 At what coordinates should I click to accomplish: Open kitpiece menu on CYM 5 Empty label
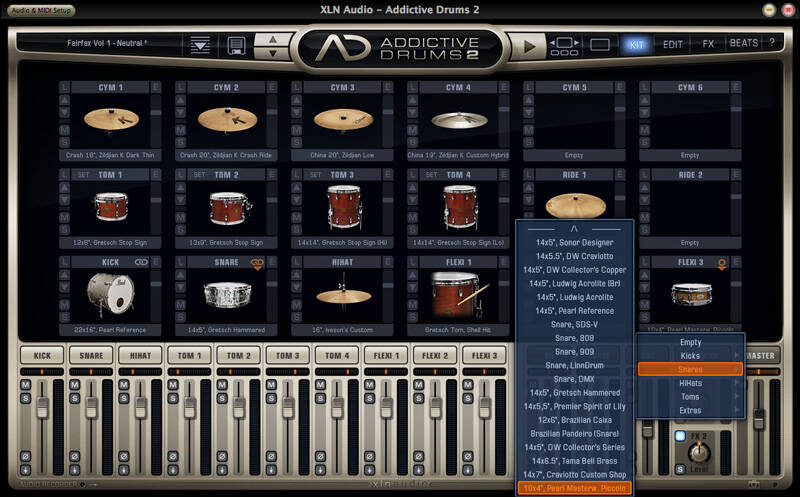tap(574, 155)
